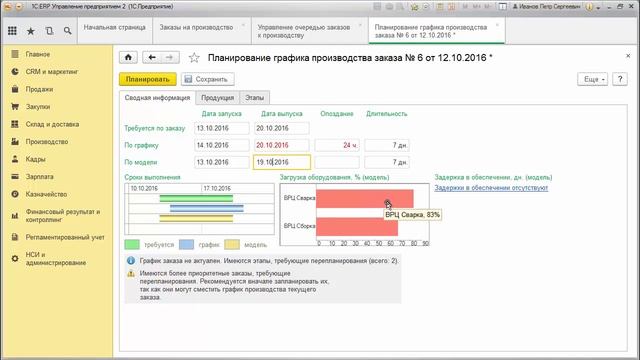
Task: Click the Сохранить button
Action: (208, 79)
